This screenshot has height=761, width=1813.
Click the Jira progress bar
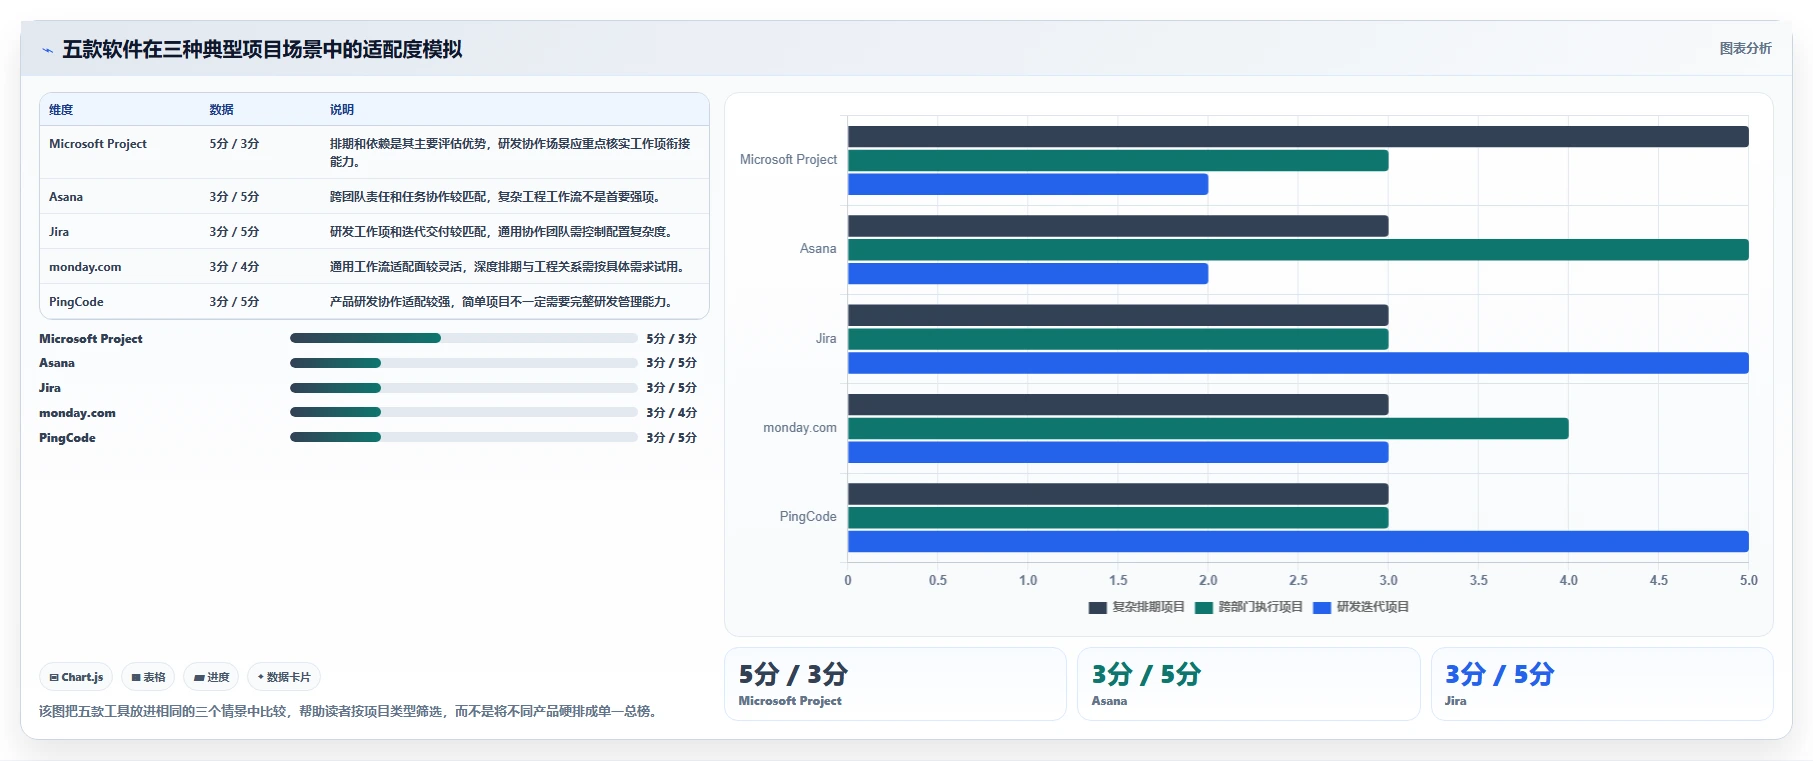pyautogui.click(x=463, y=388)
